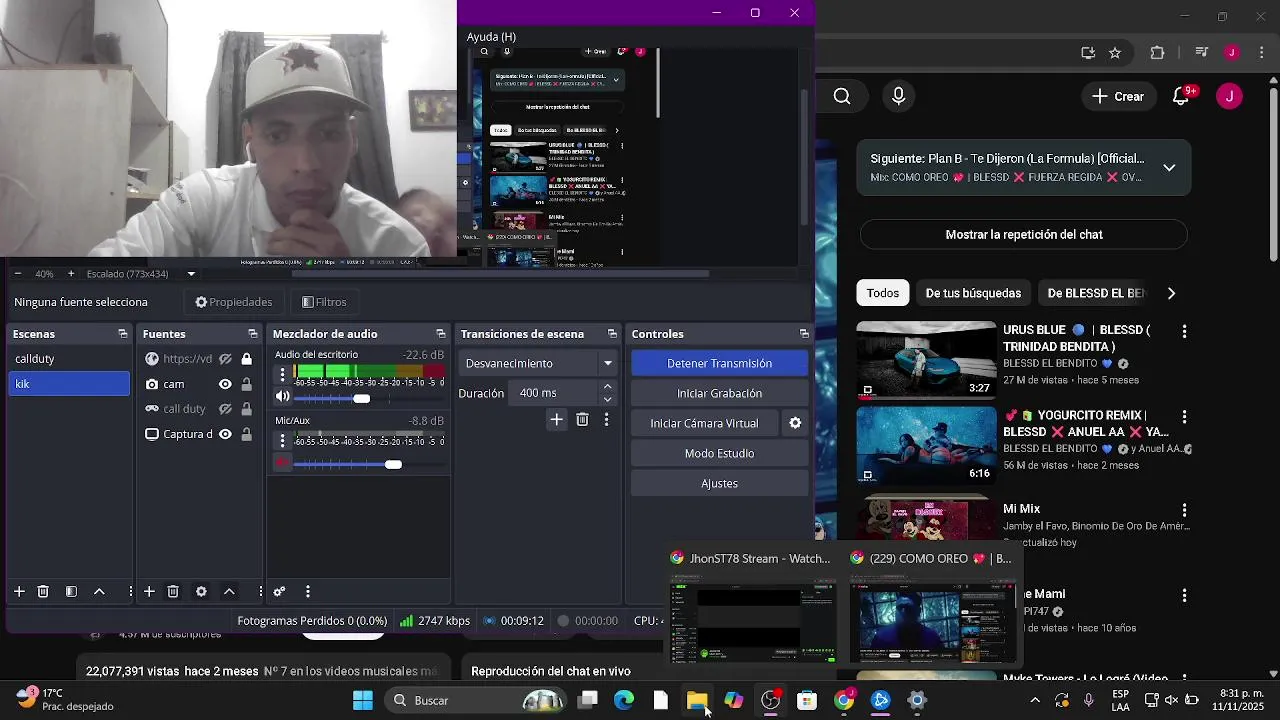Screen dimensions: 1280x720
Task: Open OBS Studio from the taskbar
Action: click(771, 700)
